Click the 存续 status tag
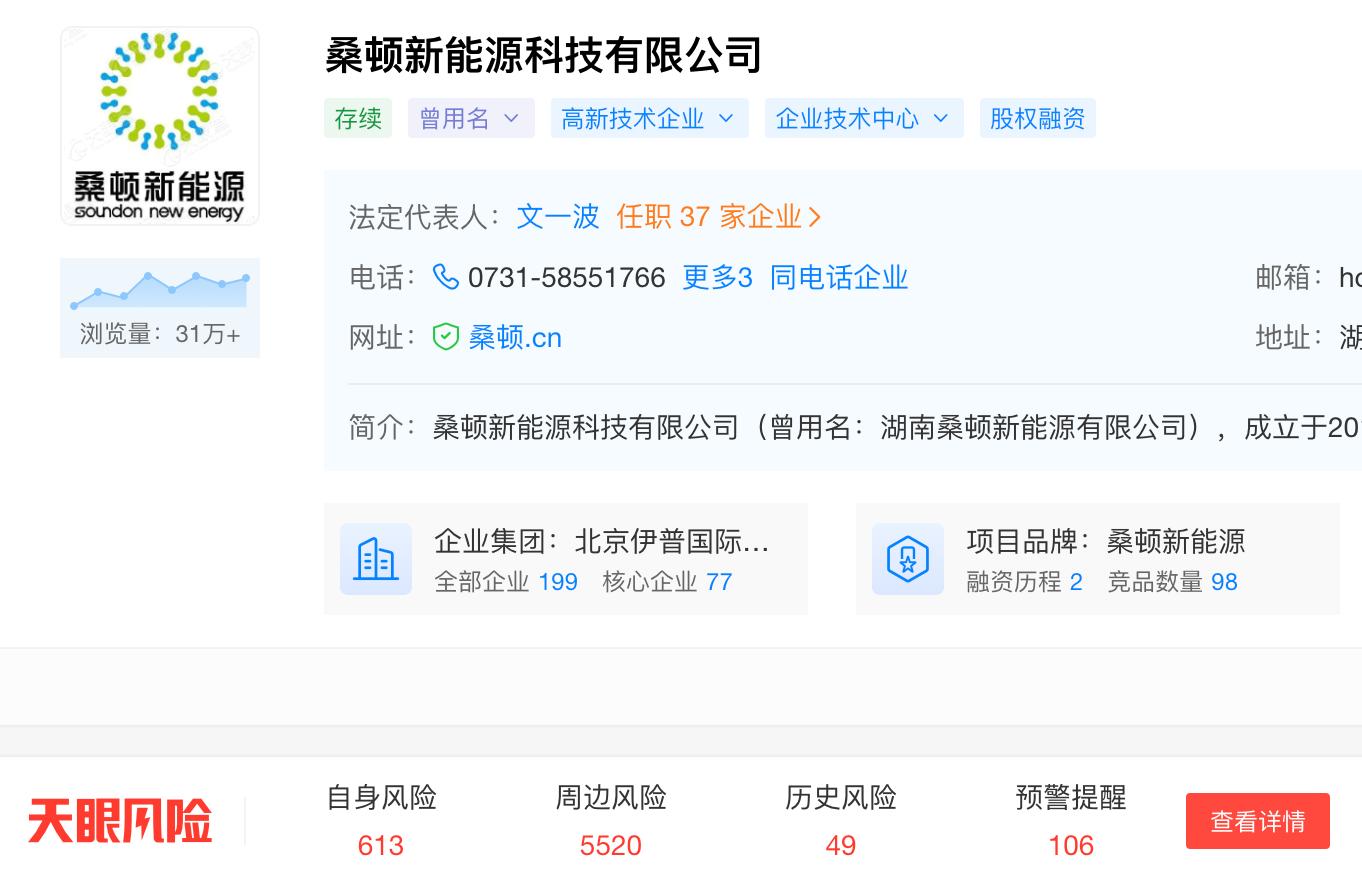This screenshot has width=1362, height=882. [x=358, y=118]
